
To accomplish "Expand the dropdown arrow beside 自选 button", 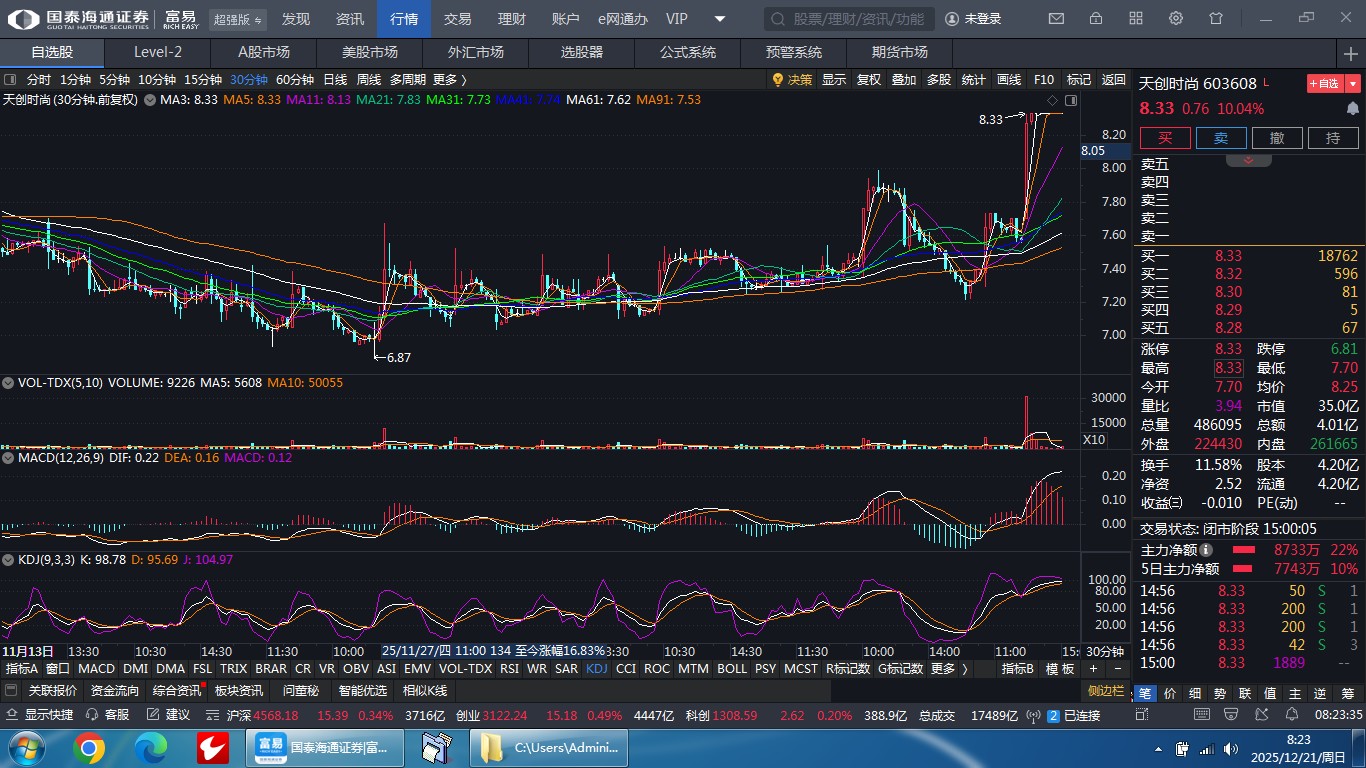I will (x=1353, y=84).
